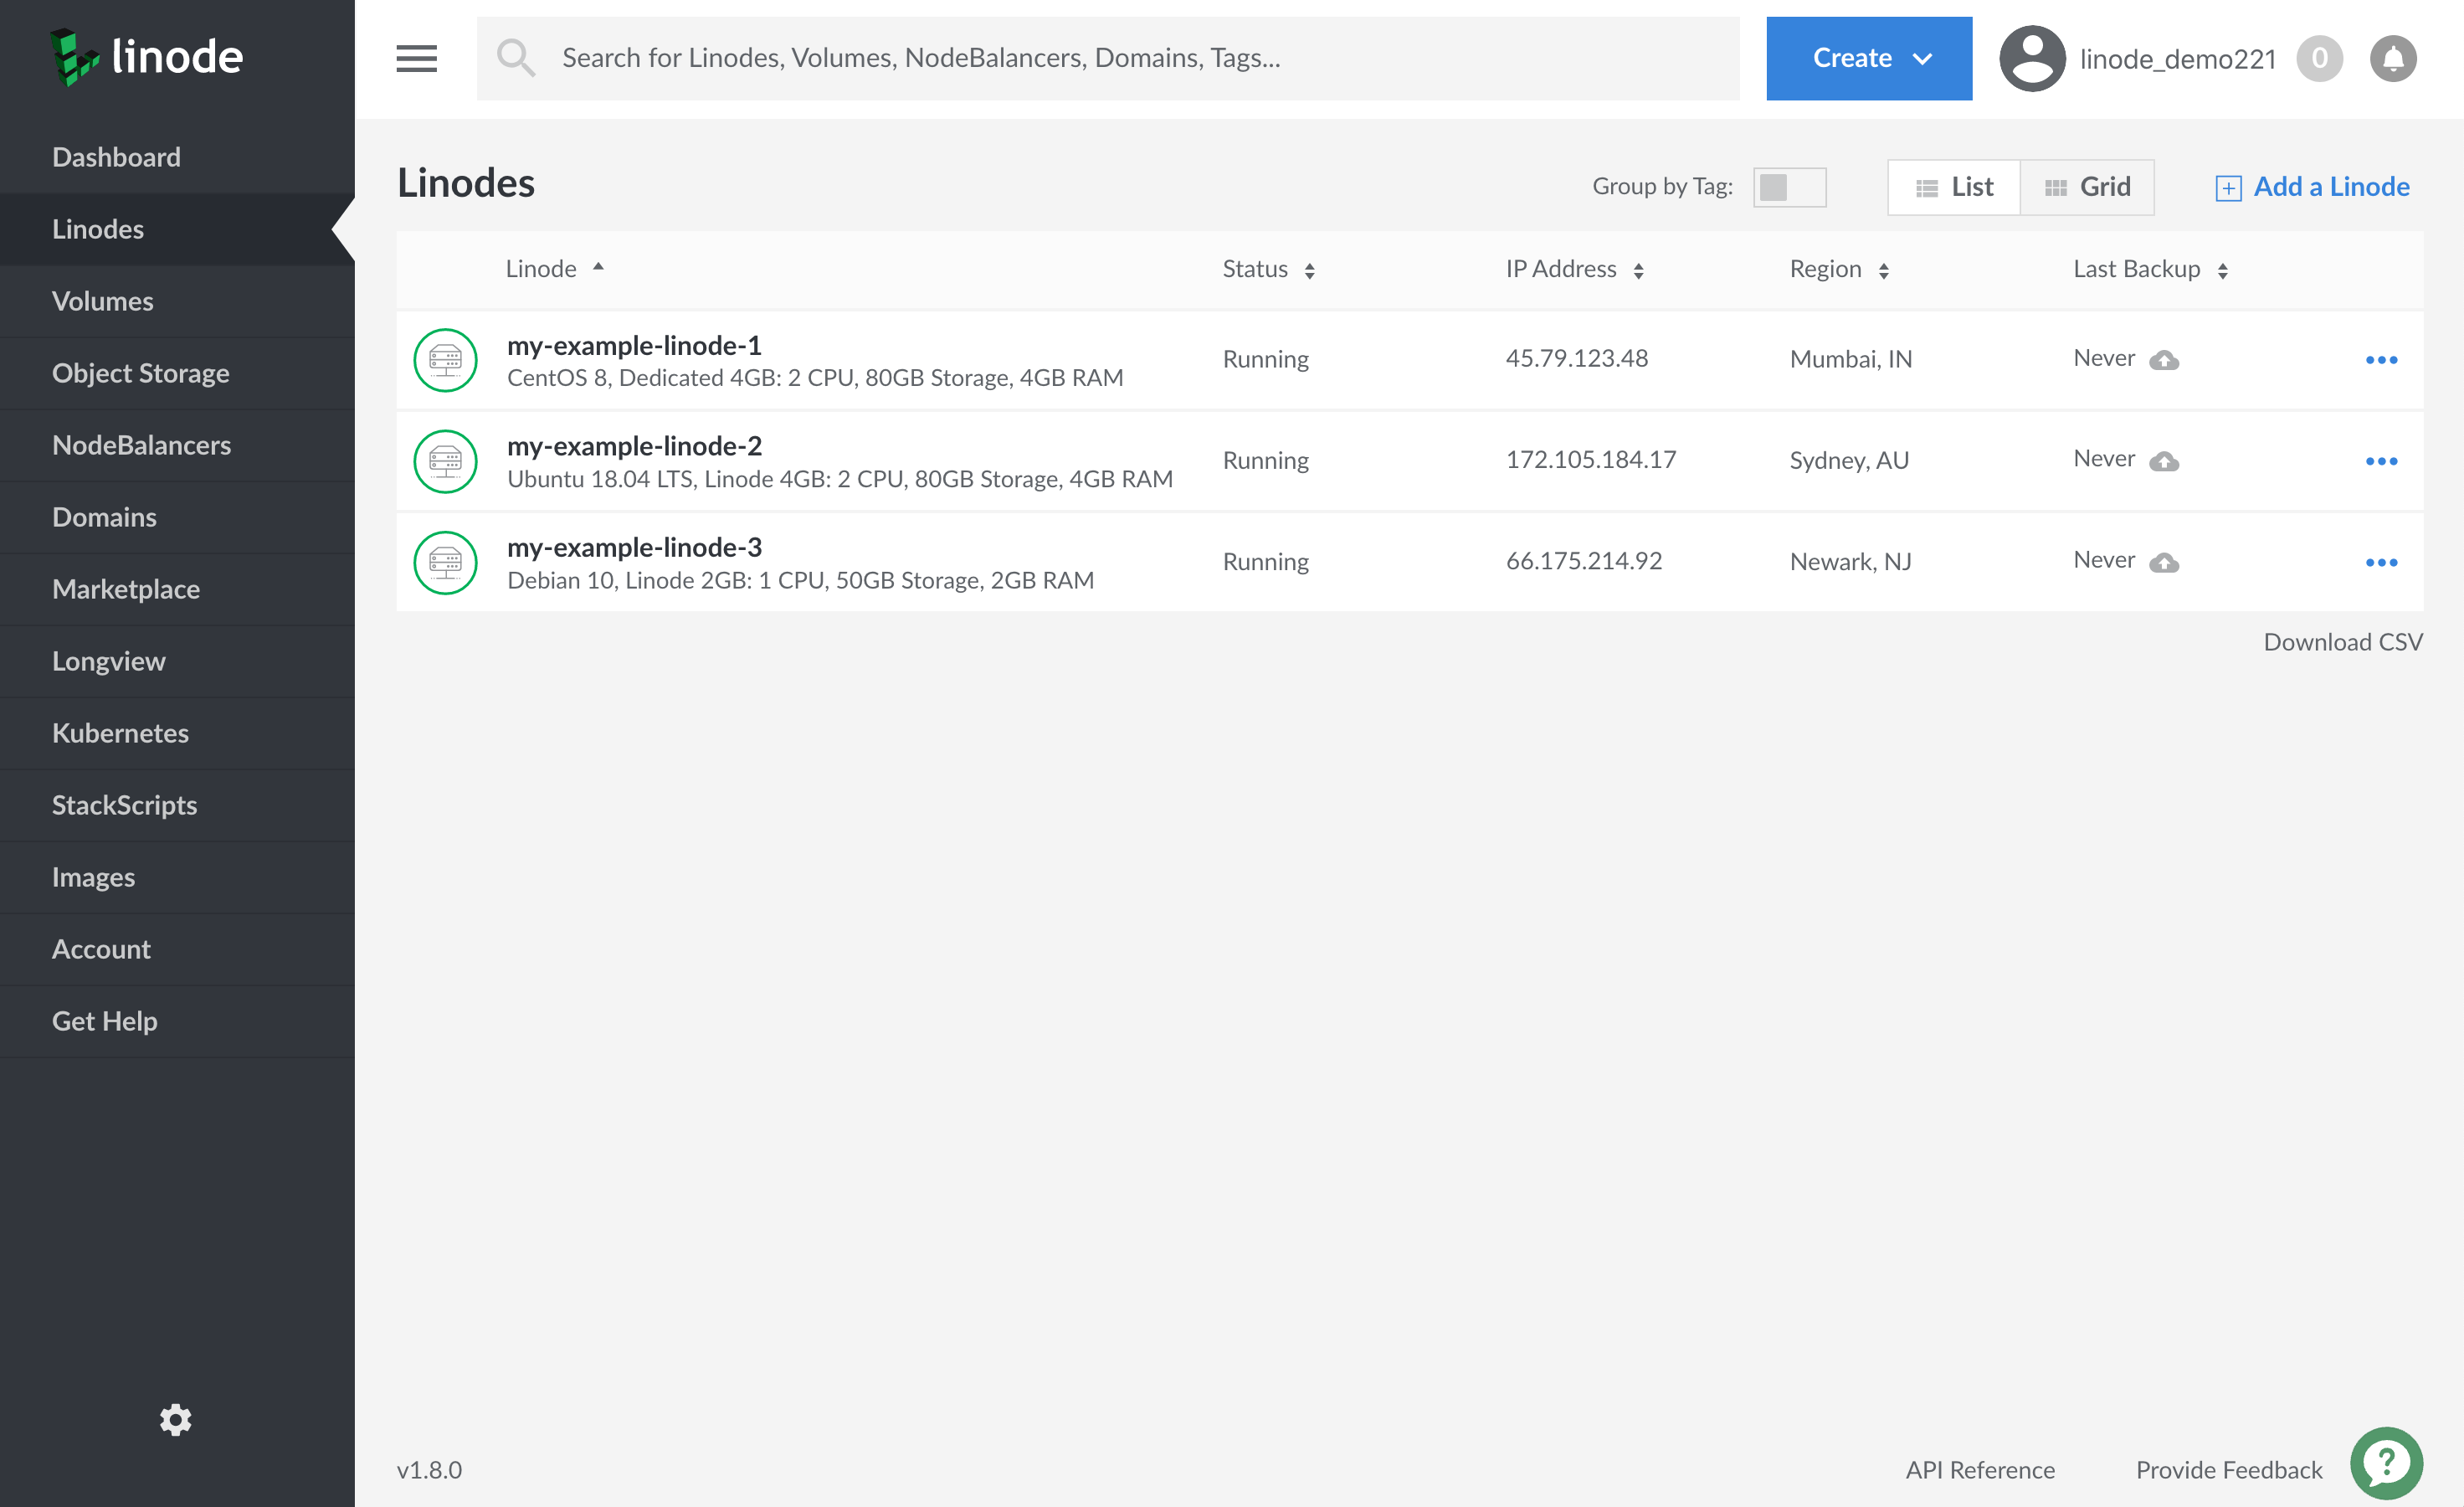This screenshot has height=1507, width=2464.
Task: Open three-dot menu for my-example-linode-3
Action: 2381,562
